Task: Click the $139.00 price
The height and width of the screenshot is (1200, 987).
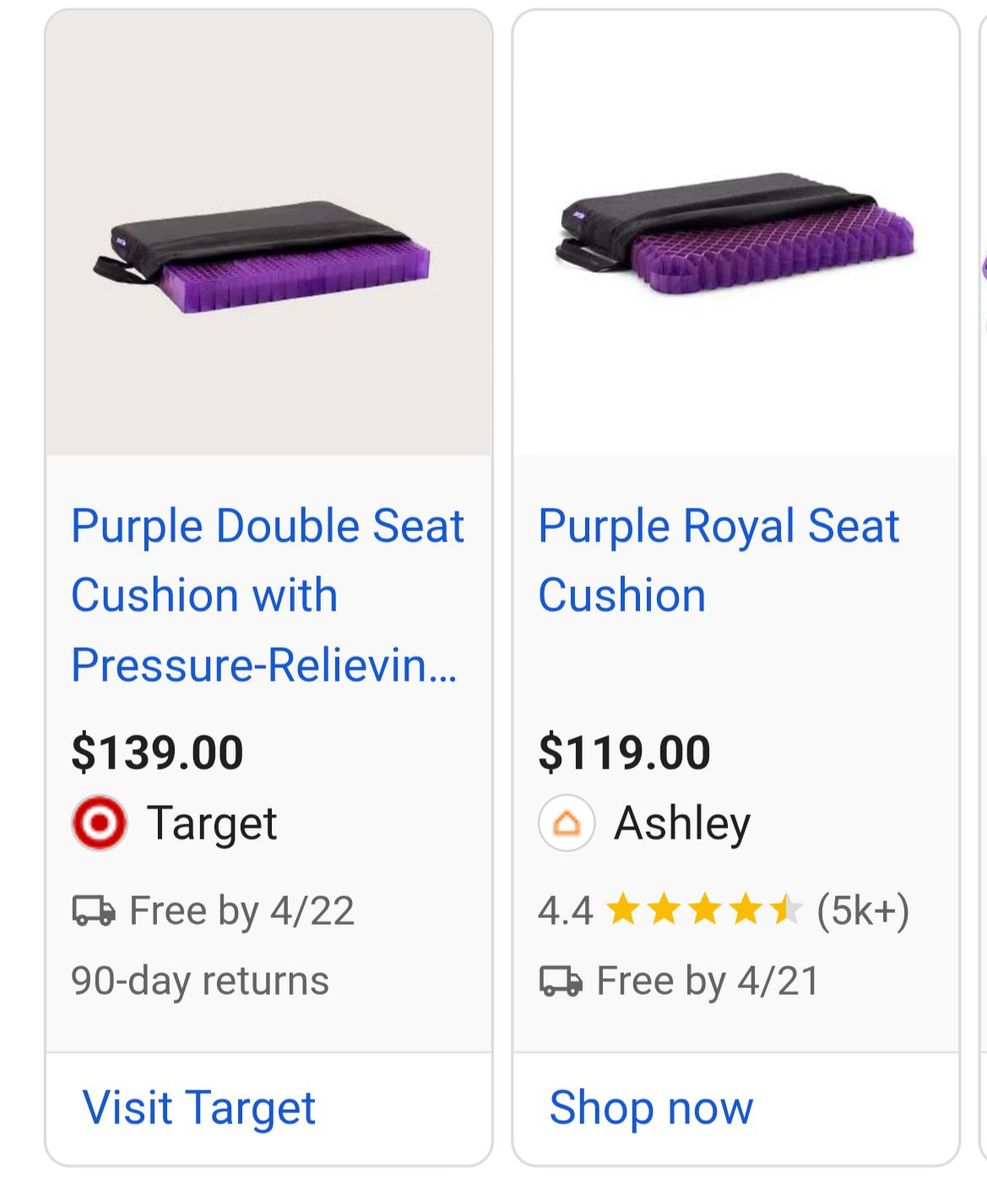Action: pyautogui.click(x=157, y=752)
